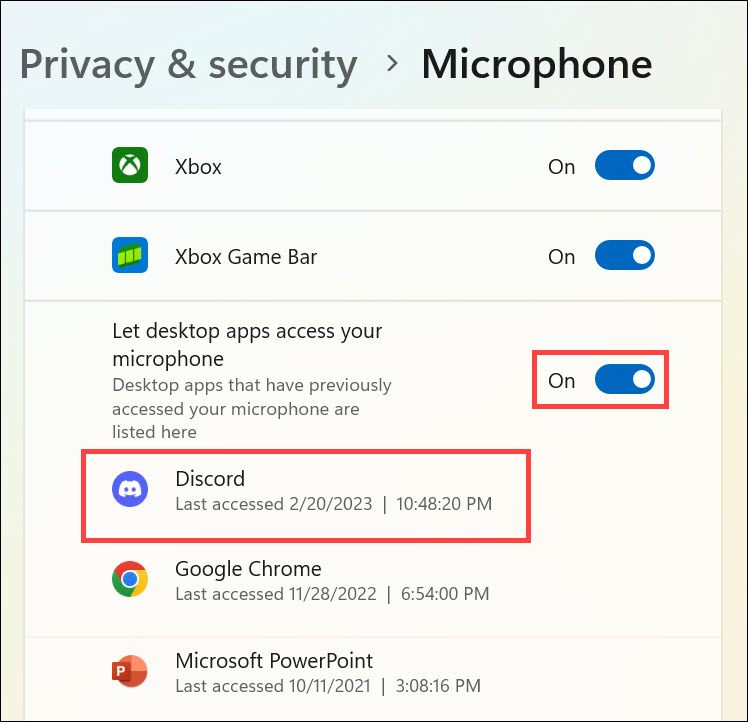
Task: Click the breadcrumb chevron before Microphone
Action: [392, 63]
